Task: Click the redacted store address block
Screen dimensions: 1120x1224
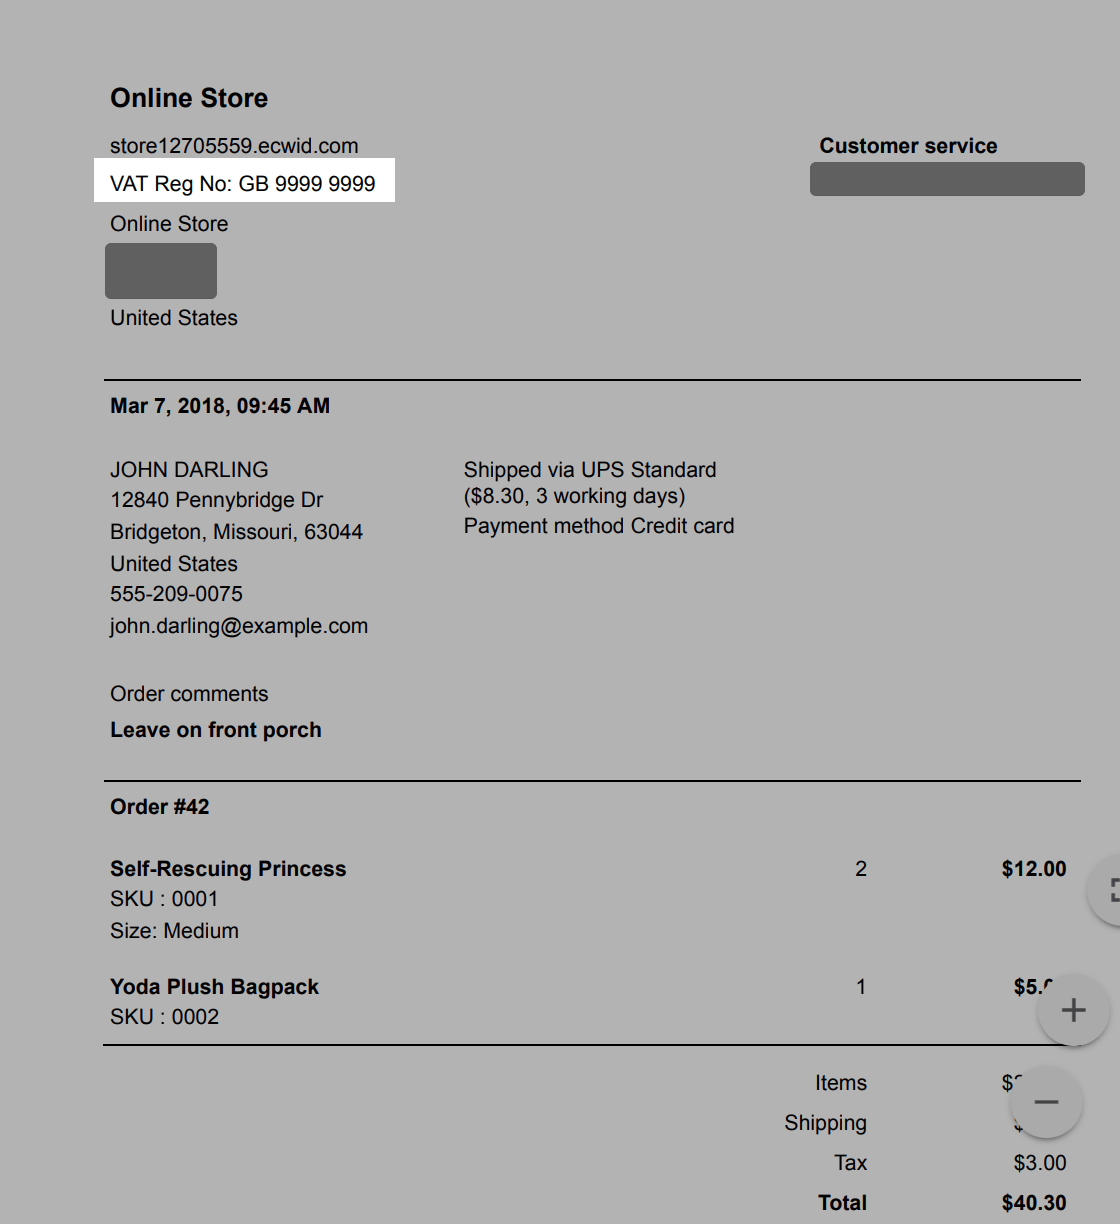Action: pos(161,271)
